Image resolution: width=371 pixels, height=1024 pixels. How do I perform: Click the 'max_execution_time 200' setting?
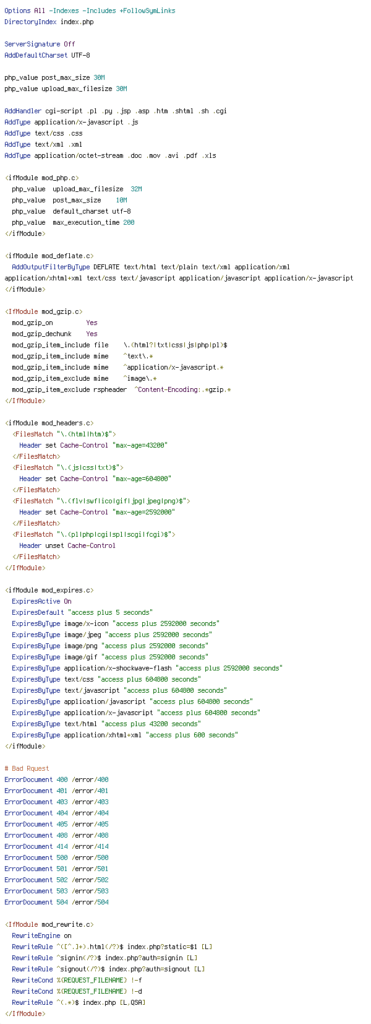coord(73,222)
